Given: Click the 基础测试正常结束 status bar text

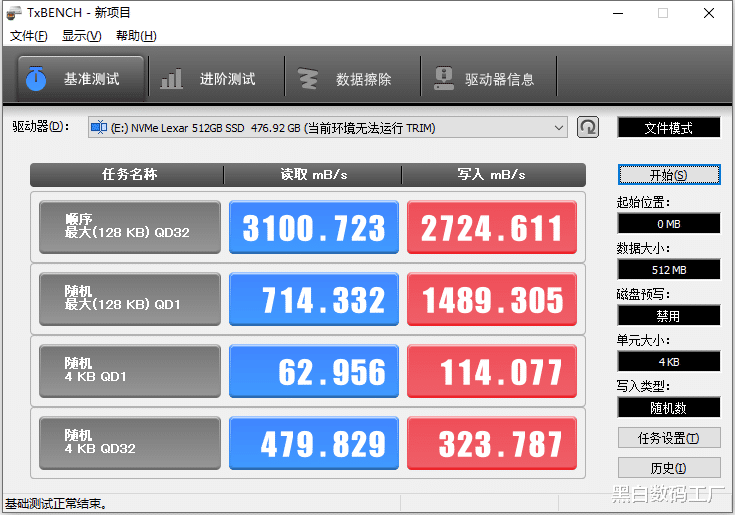Looking at the screenshot, I should [x=57, y=504].
